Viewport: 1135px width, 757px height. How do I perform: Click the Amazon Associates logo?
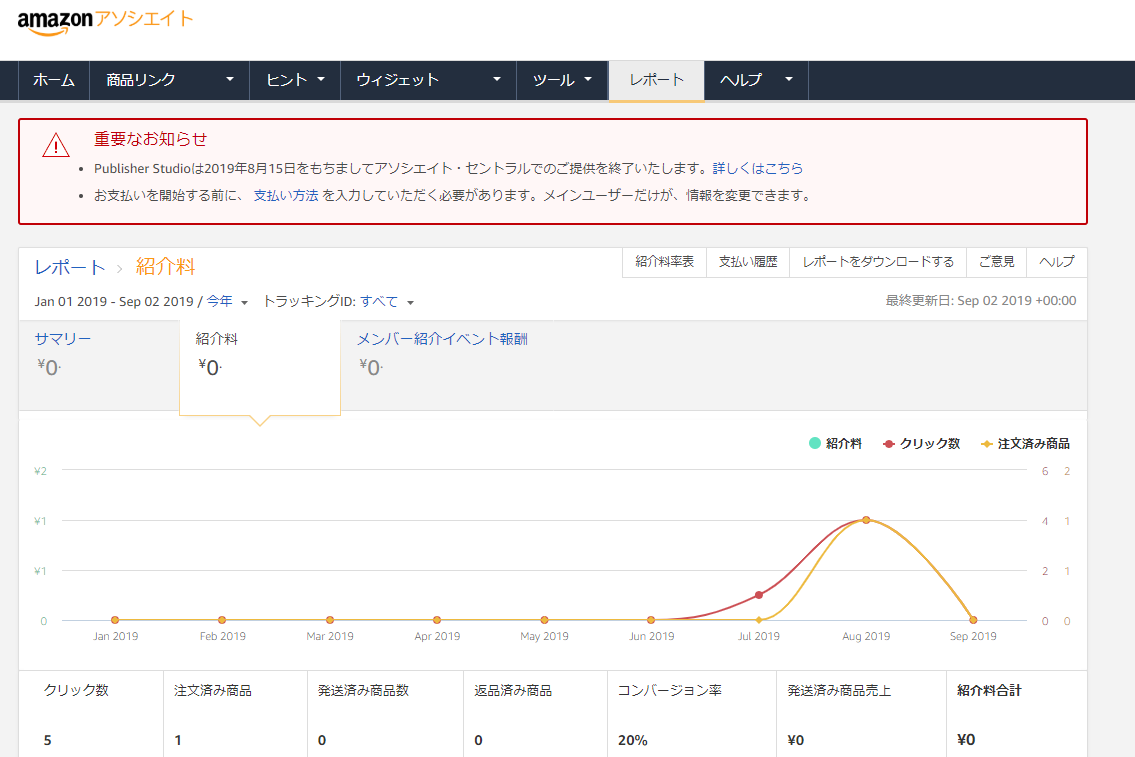(x=106, y=21)
